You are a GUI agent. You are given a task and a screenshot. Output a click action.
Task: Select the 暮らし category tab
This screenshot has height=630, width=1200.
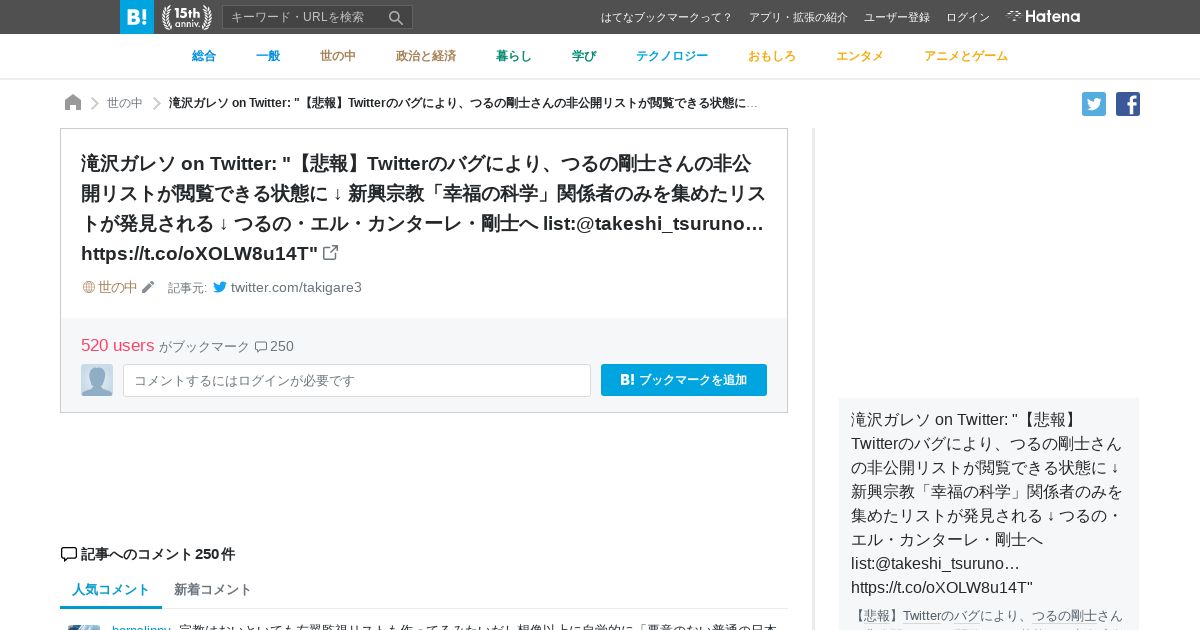[514, 56]
